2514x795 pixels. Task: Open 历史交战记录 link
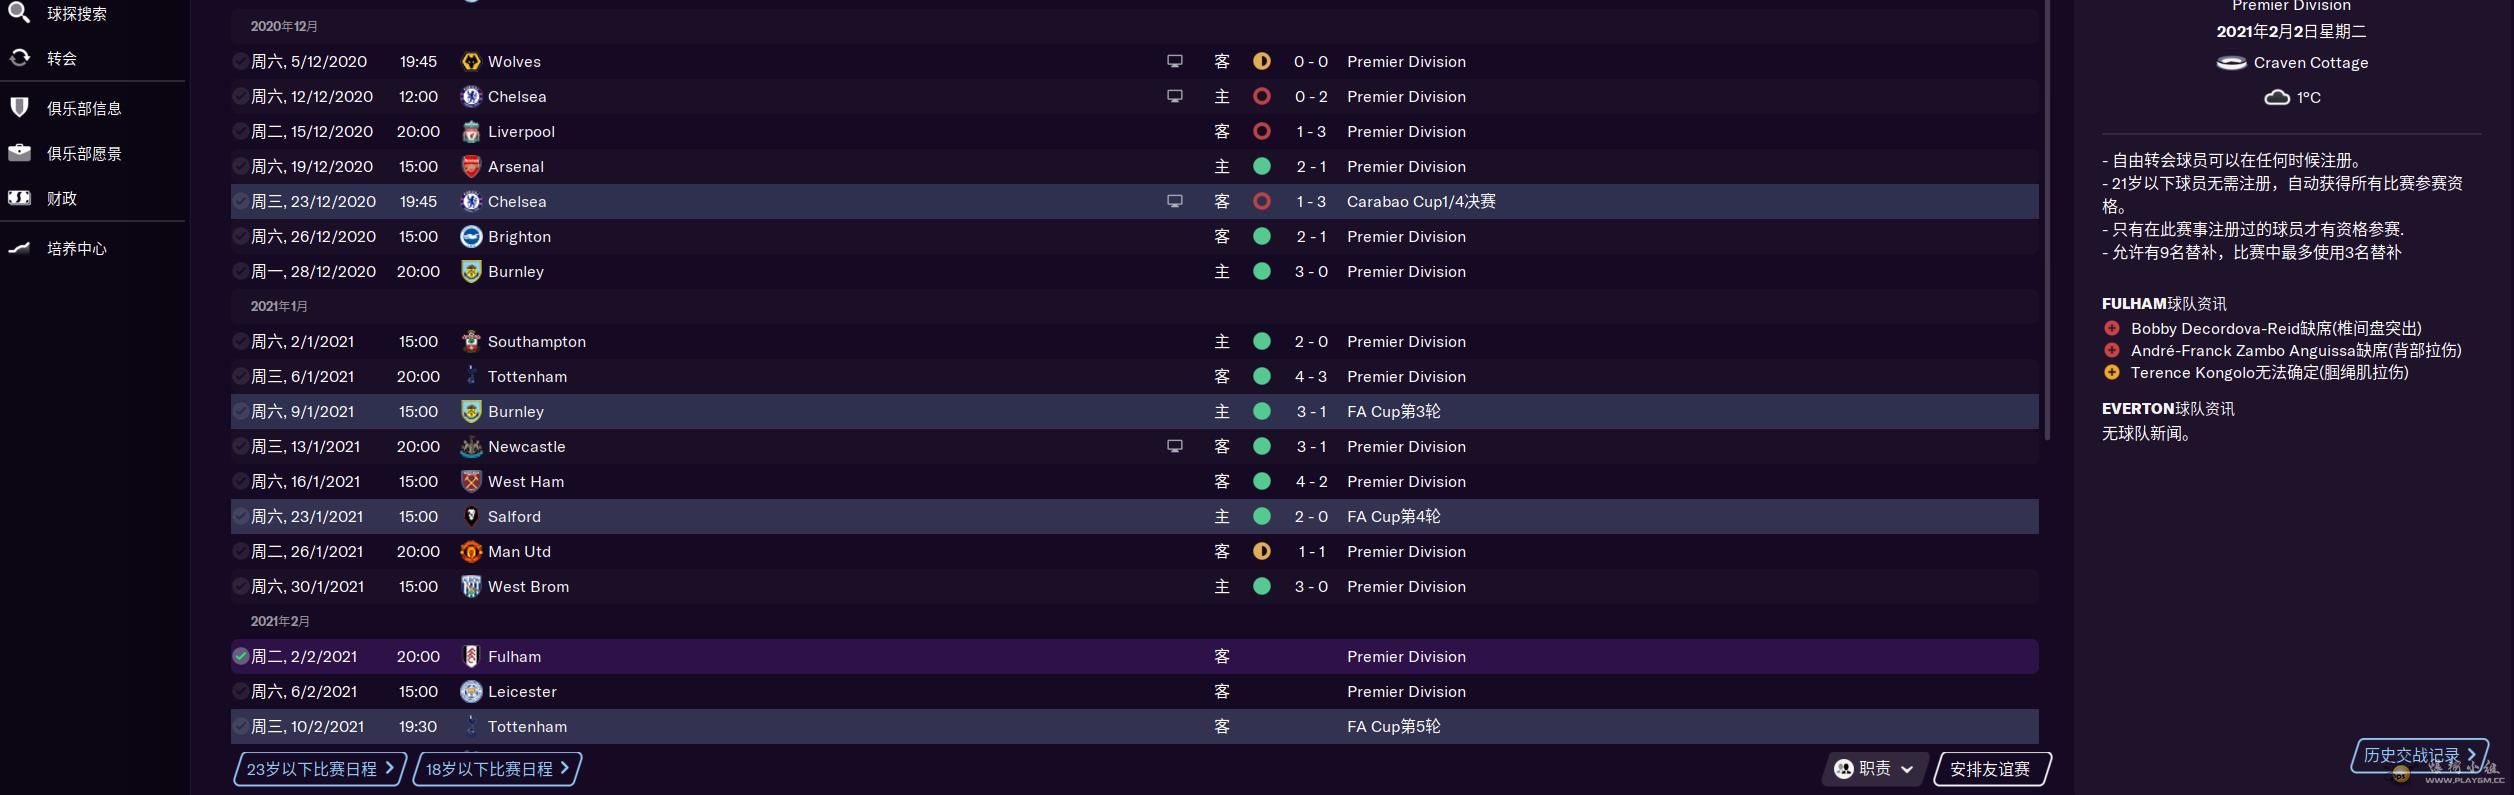click(2418, 755)
